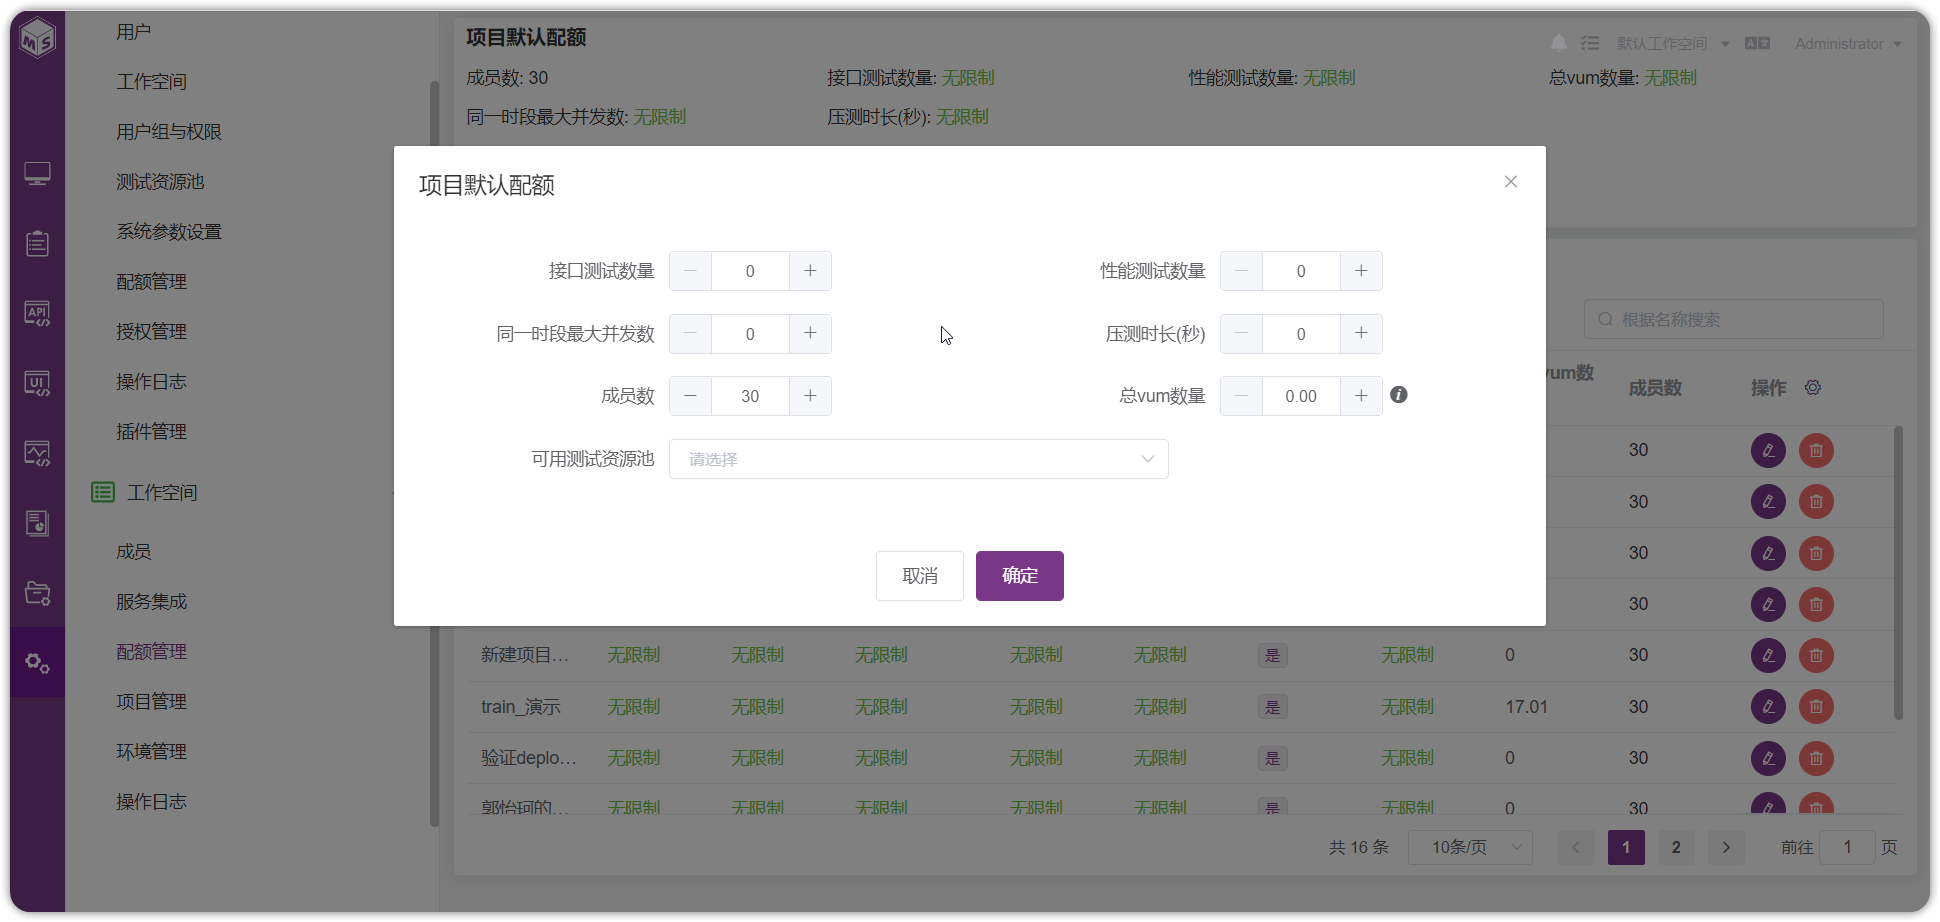Click the 根据名称搜索 search box
1940x922 pixels.
tap(1733, 319)
